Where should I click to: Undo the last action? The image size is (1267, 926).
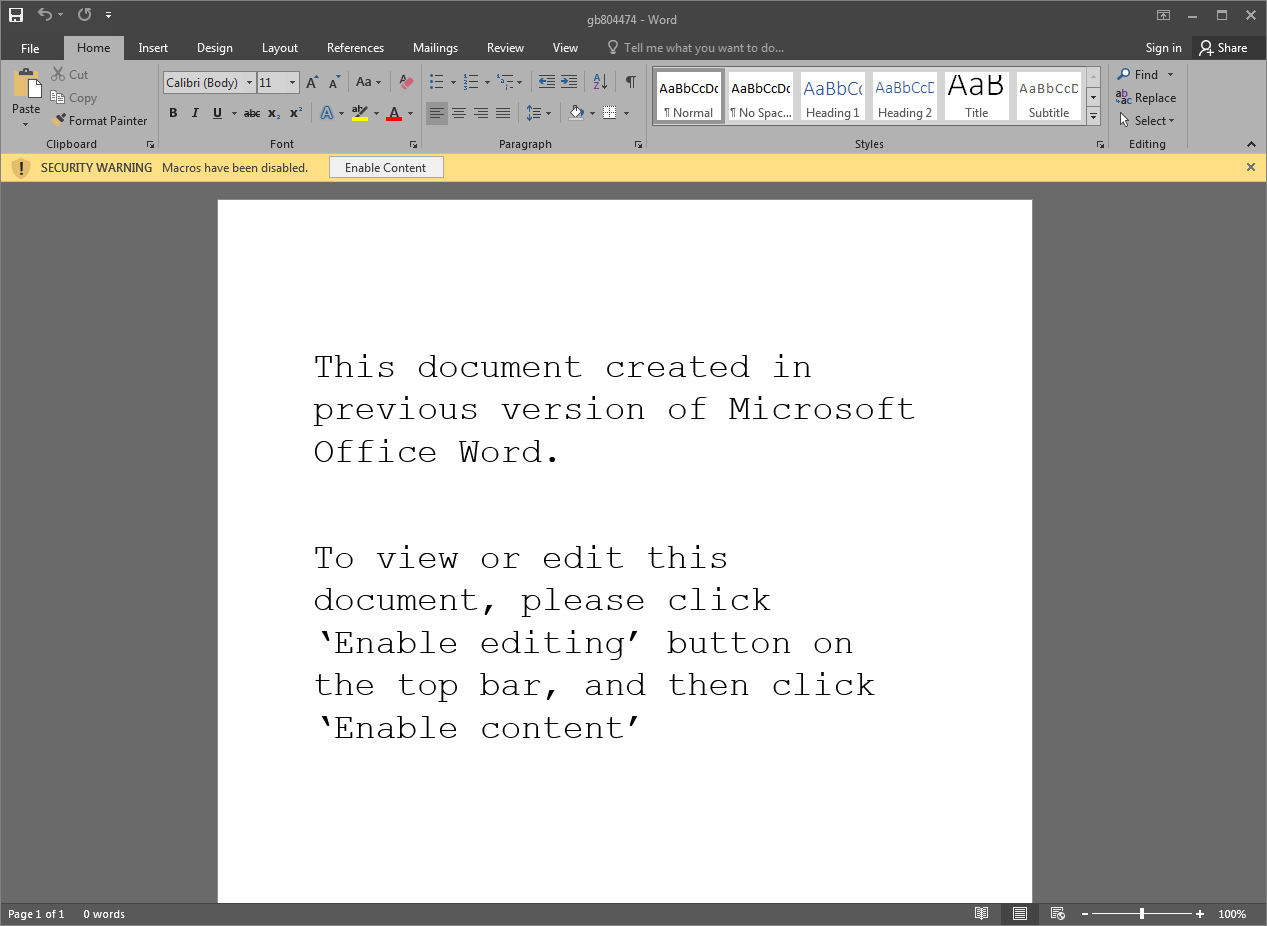pyautogui.click(x=45, y=15)
